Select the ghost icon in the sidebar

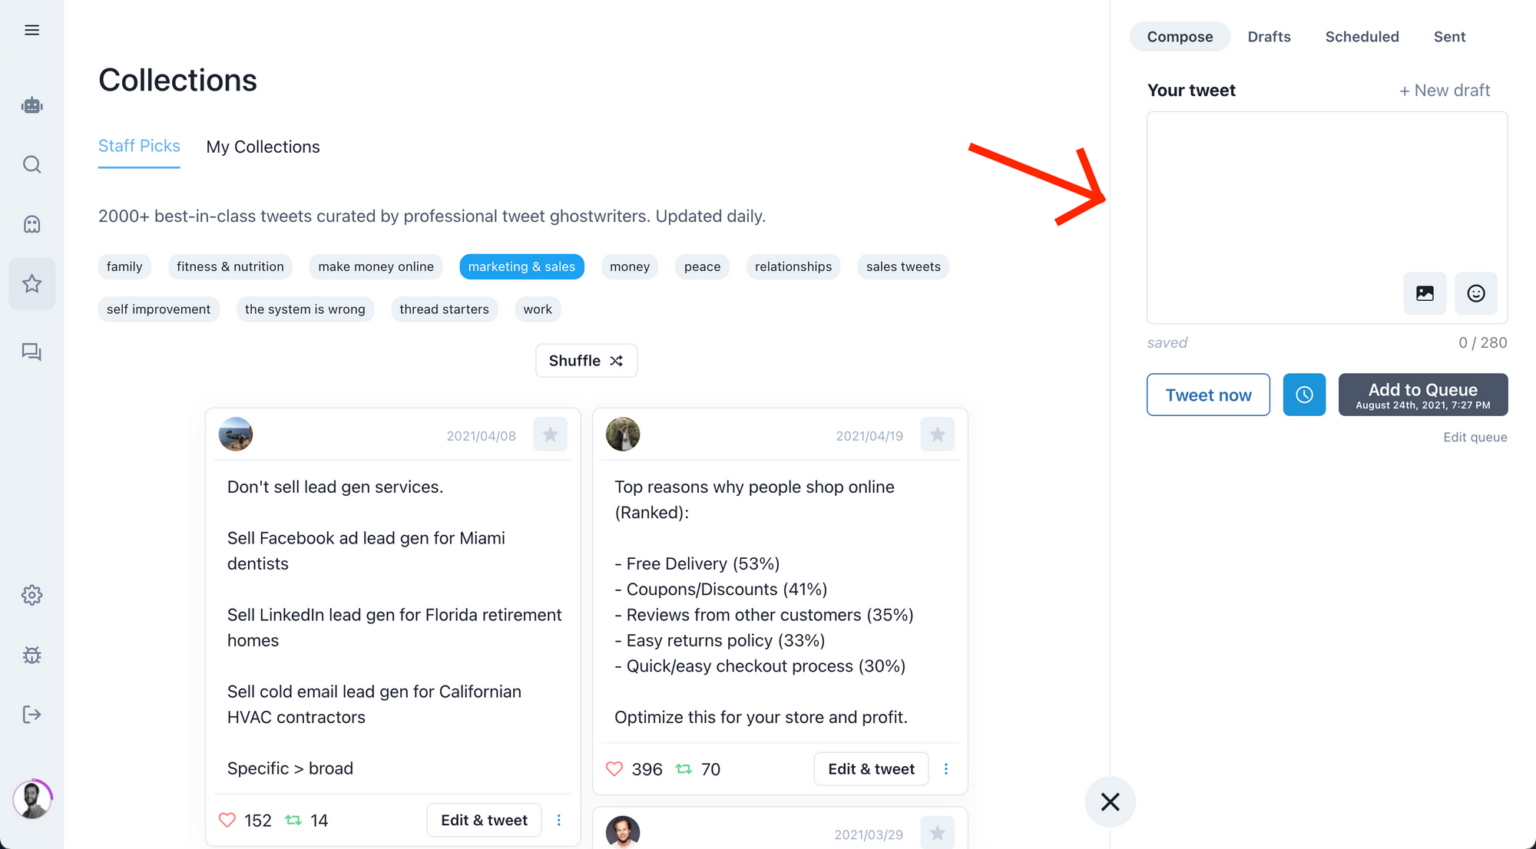[31, 224]
